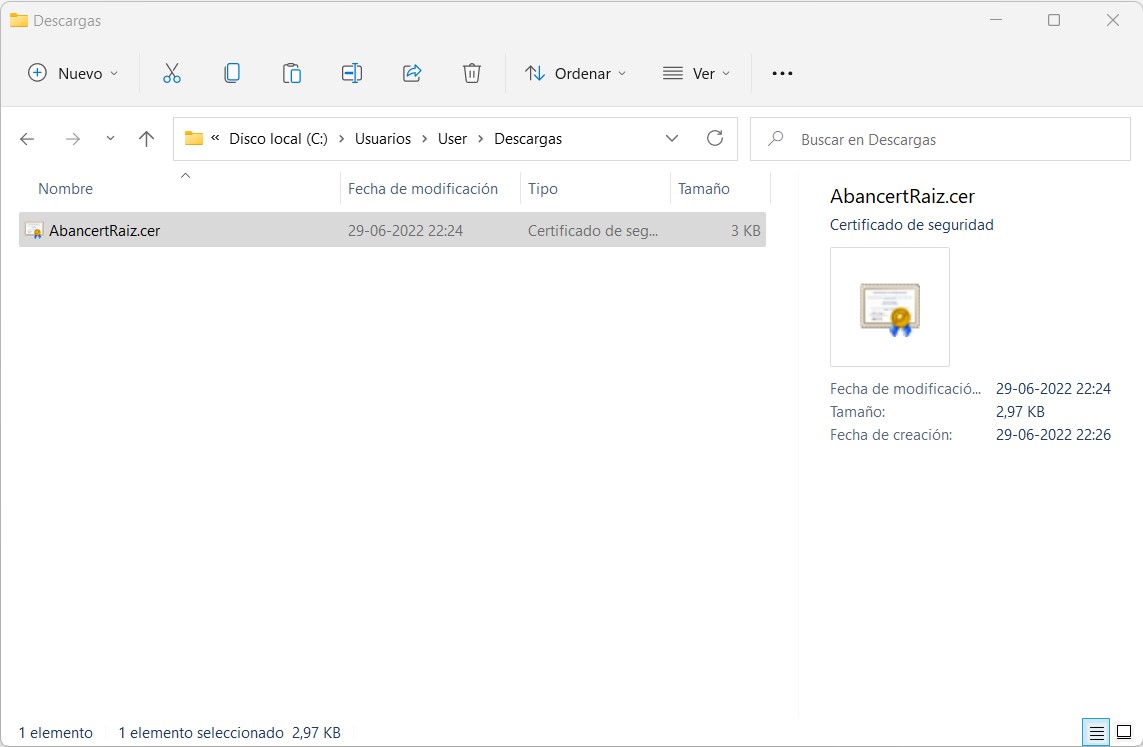Click the Copy icon in toolbar
The image size is (1143, 747).
point(232,73)
